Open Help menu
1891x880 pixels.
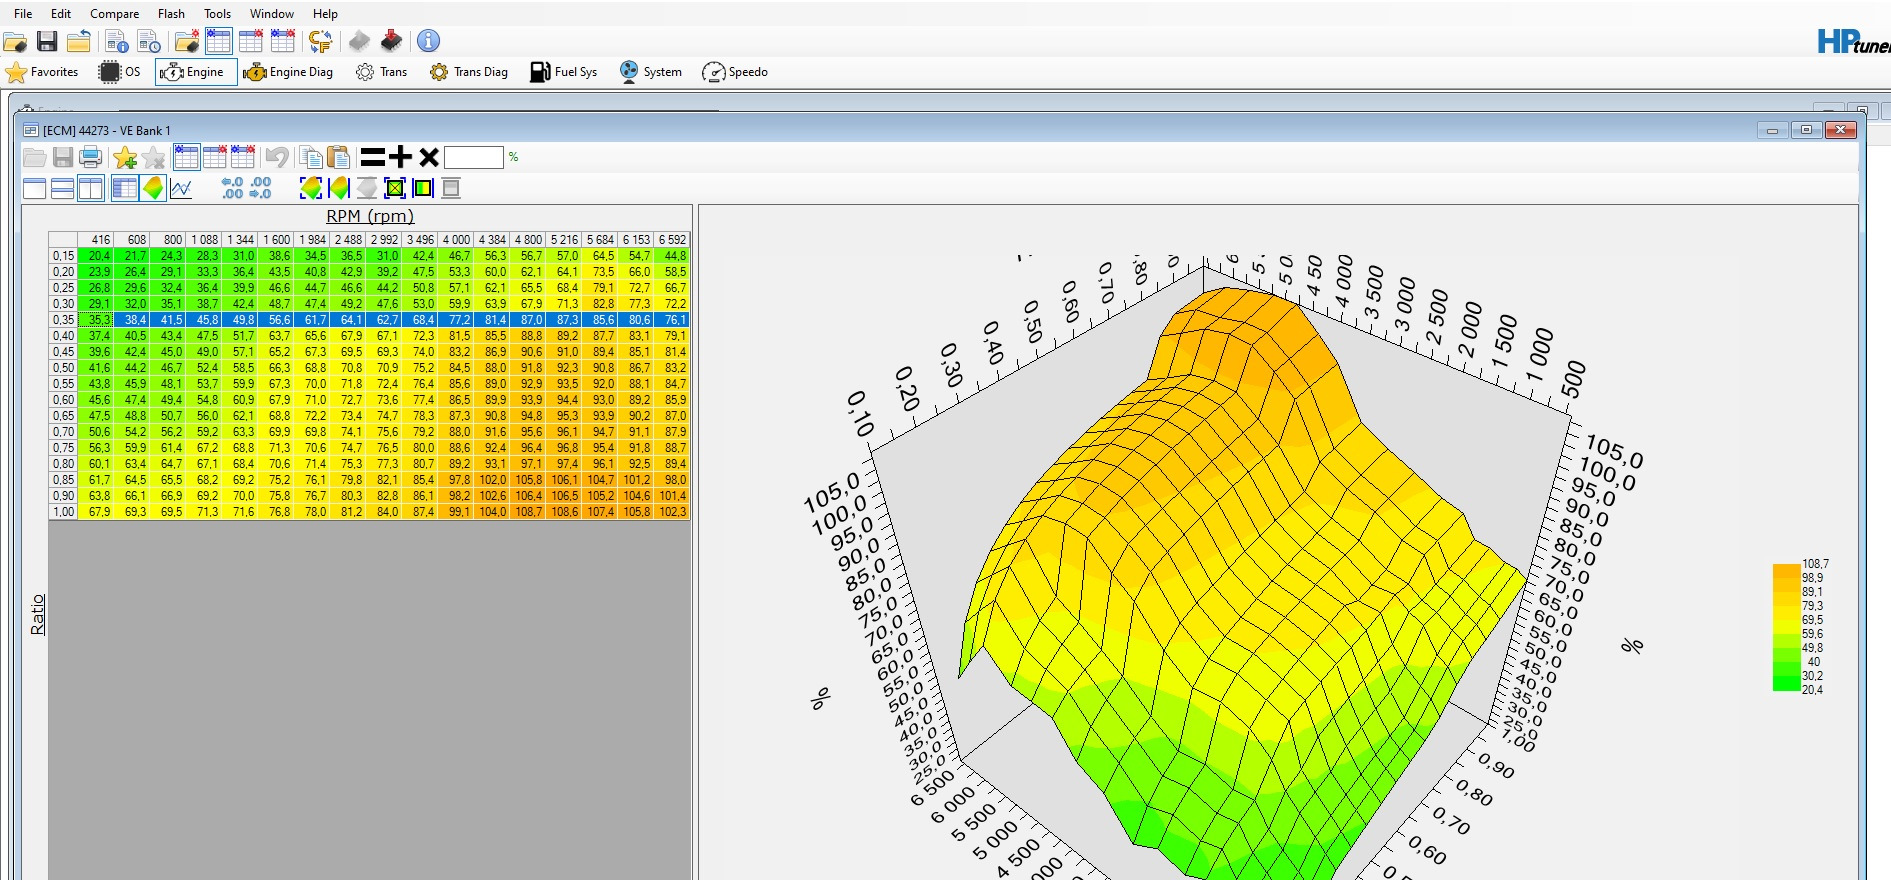point(325,14)
